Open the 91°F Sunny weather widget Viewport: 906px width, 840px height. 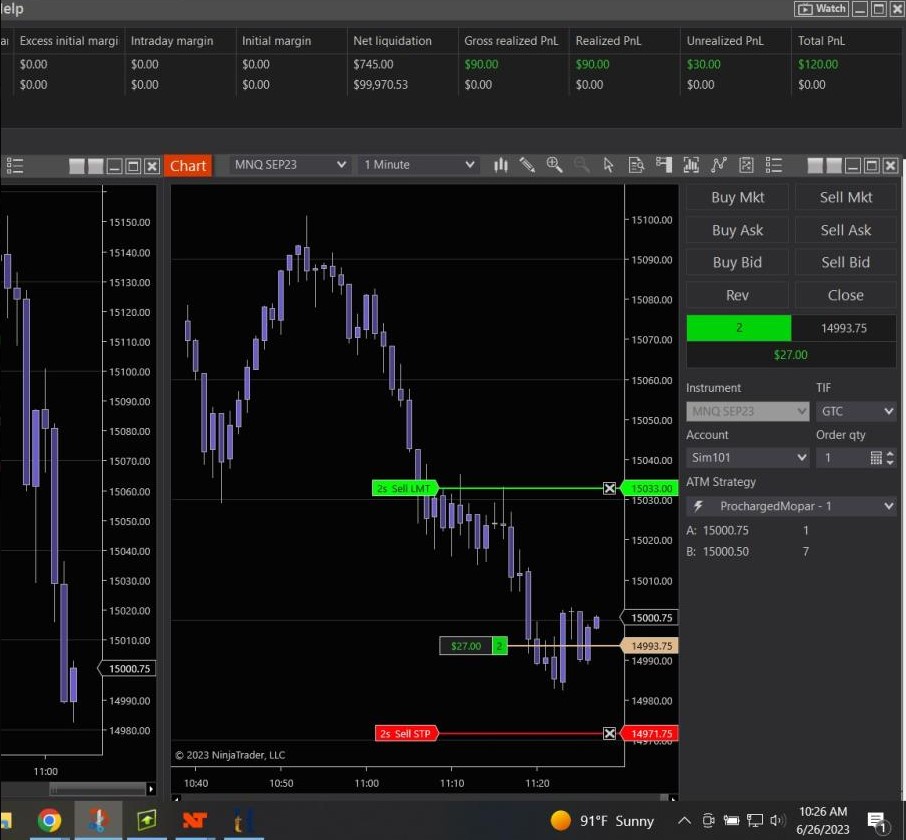tap(602, 821)
